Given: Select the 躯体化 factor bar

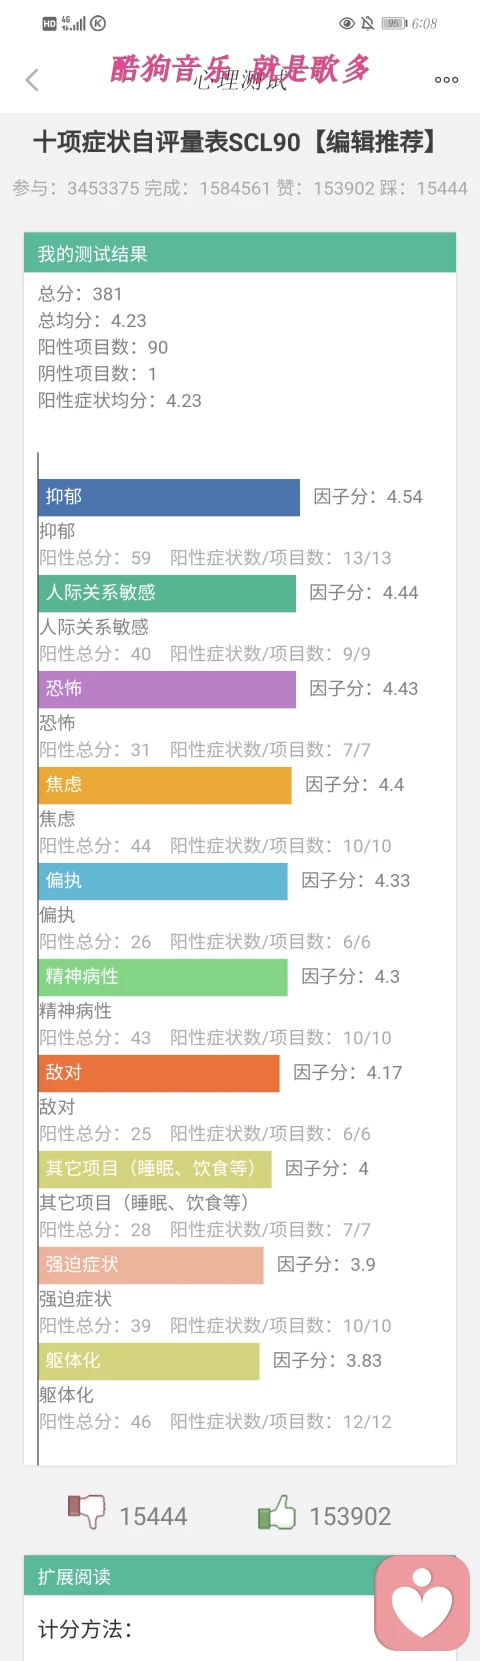Looking at the screenshot, I should (149, 1361).
